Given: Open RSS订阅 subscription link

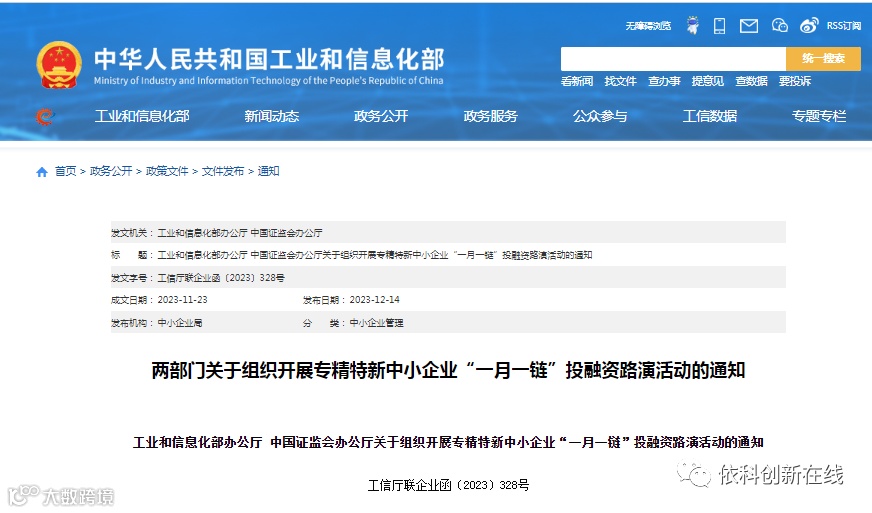Looking at the screenshot, I should tap(844, 26).
